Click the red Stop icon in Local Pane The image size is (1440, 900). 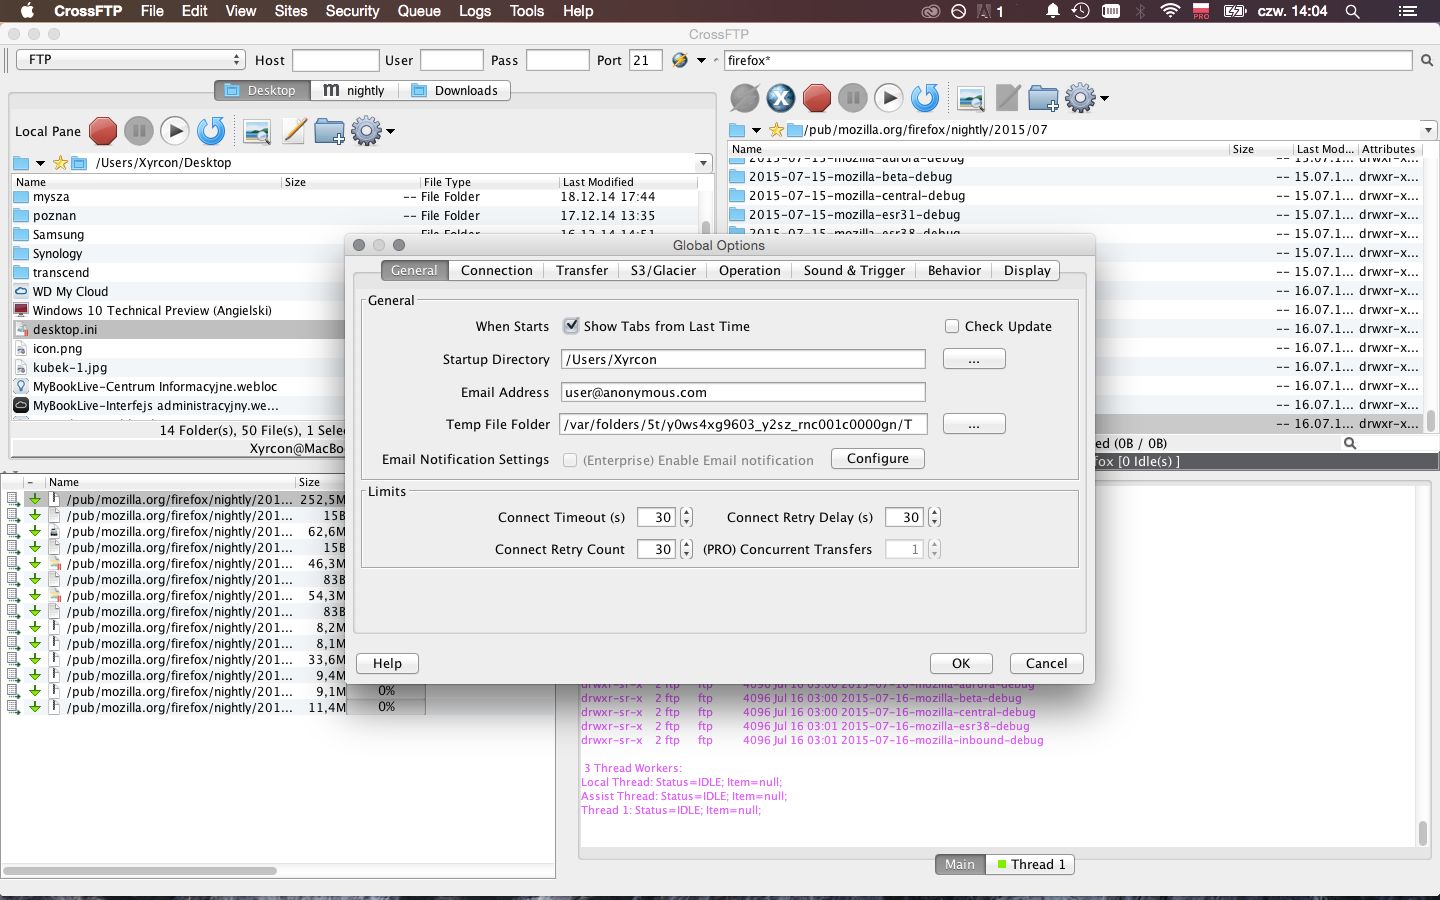coord(103,131)
